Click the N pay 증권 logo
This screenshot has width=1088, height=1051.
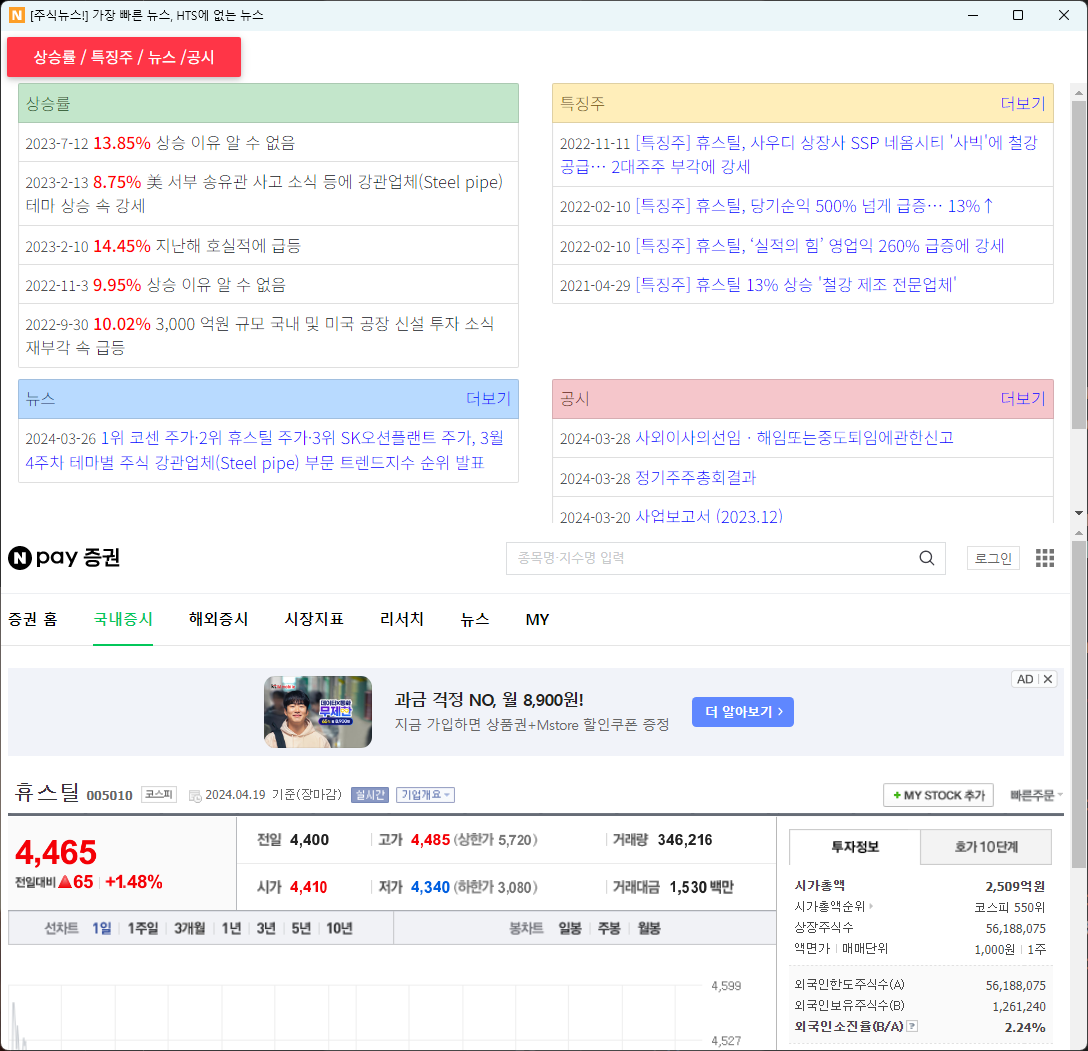[64, 558]
